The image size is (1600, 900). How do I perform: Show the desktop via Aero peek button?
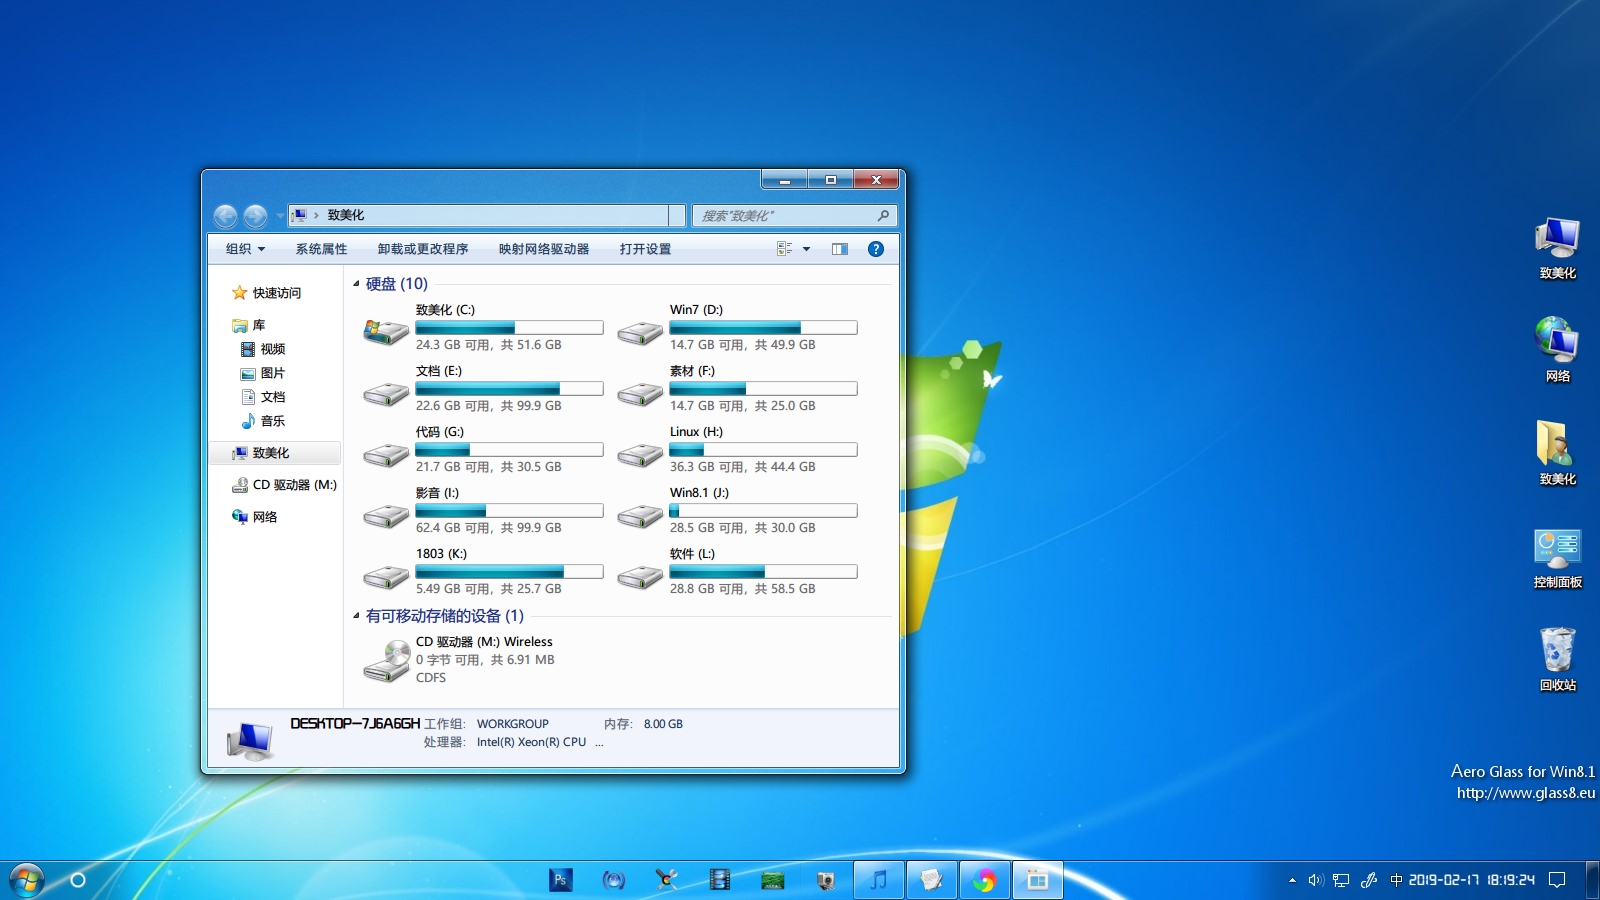pyautogui.click(x=1590, y=880)
